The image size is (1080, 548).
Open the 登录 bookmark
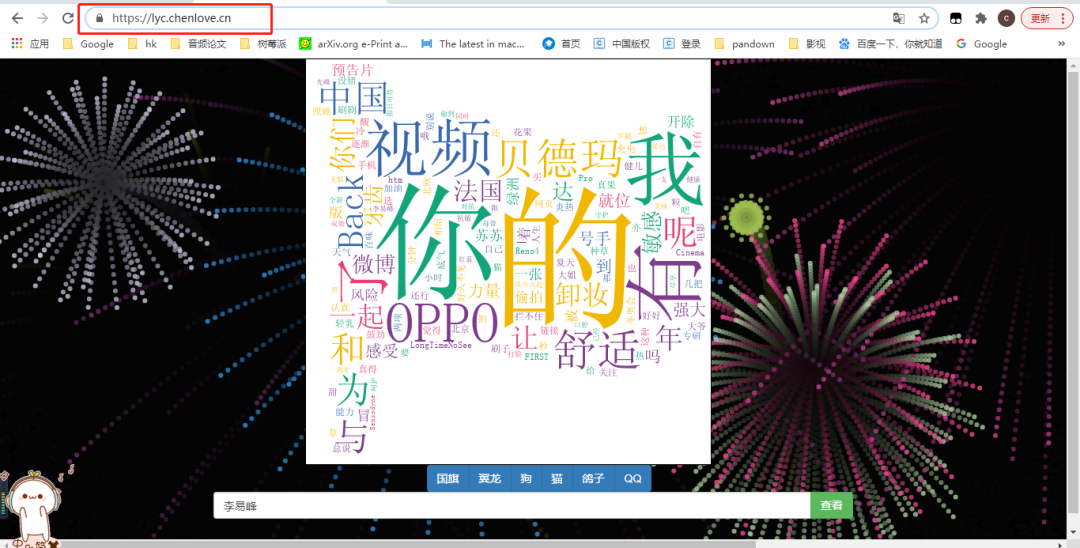682,44
